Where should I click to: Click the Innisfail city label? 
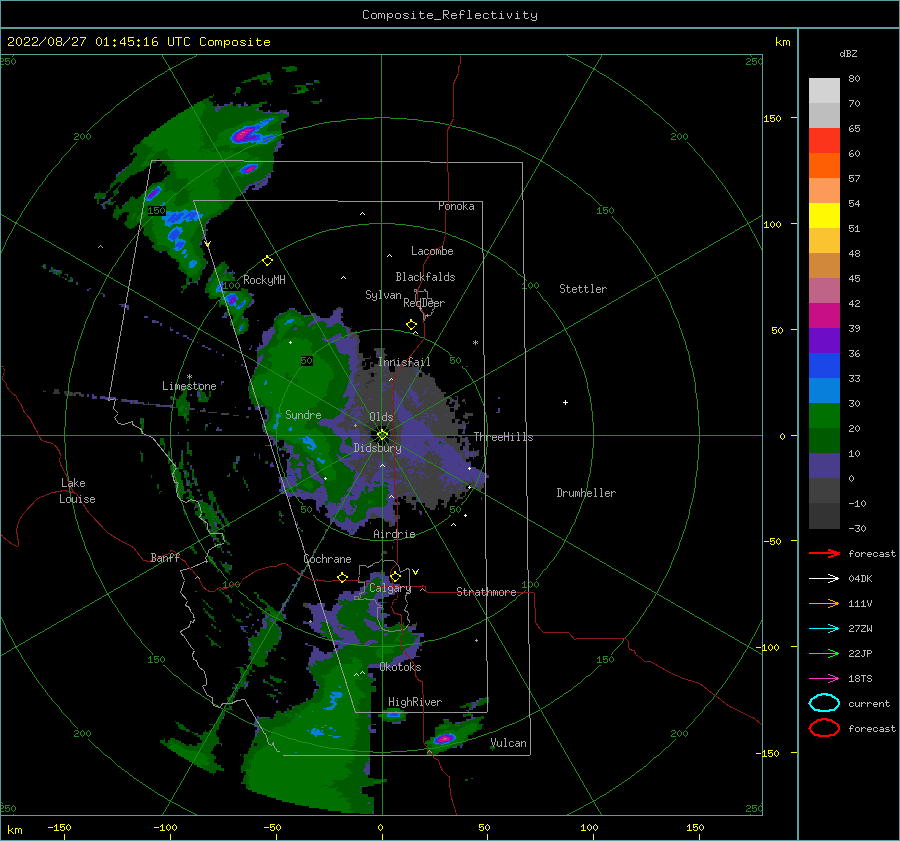click(404, 362)
